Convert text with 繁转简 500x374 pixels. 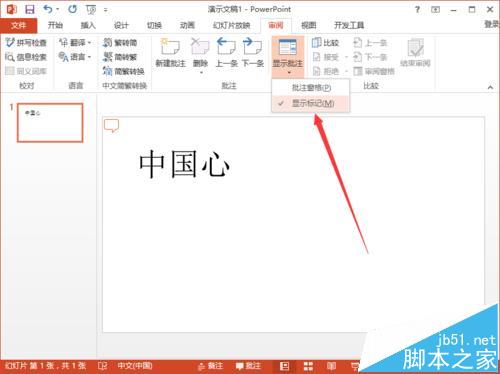(x=120, y=42)
